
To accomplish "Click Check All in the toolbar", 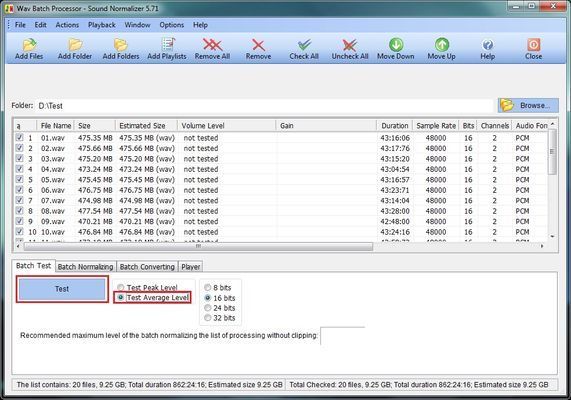I will (304, 49).
